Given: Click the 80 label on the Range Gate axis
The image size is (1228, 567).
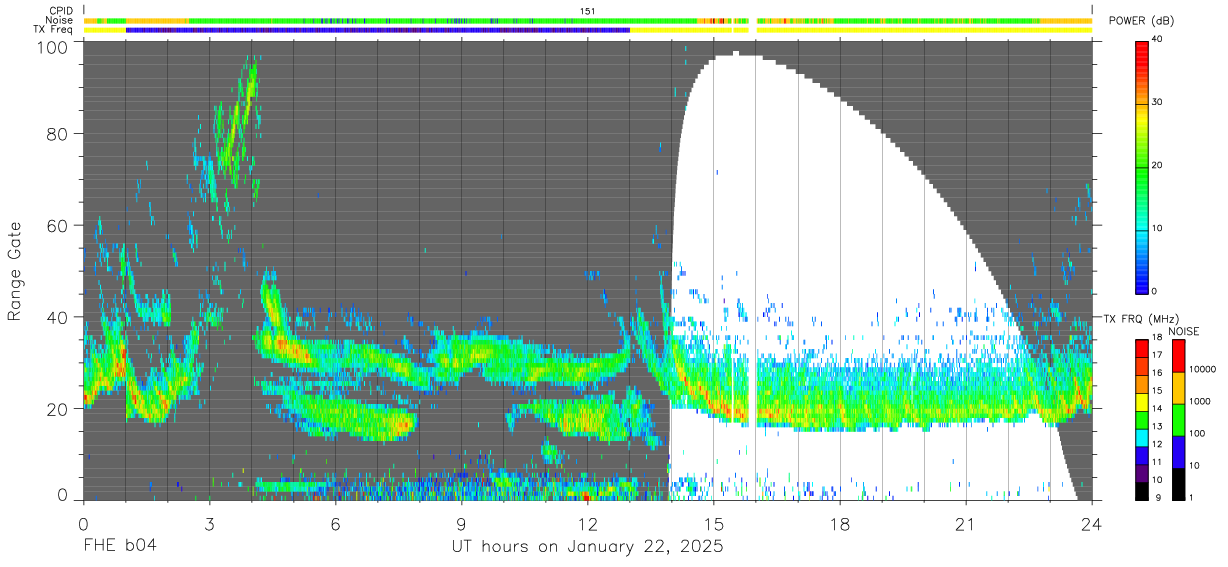Looking at the screenshot, I should [x=58, y=134].
